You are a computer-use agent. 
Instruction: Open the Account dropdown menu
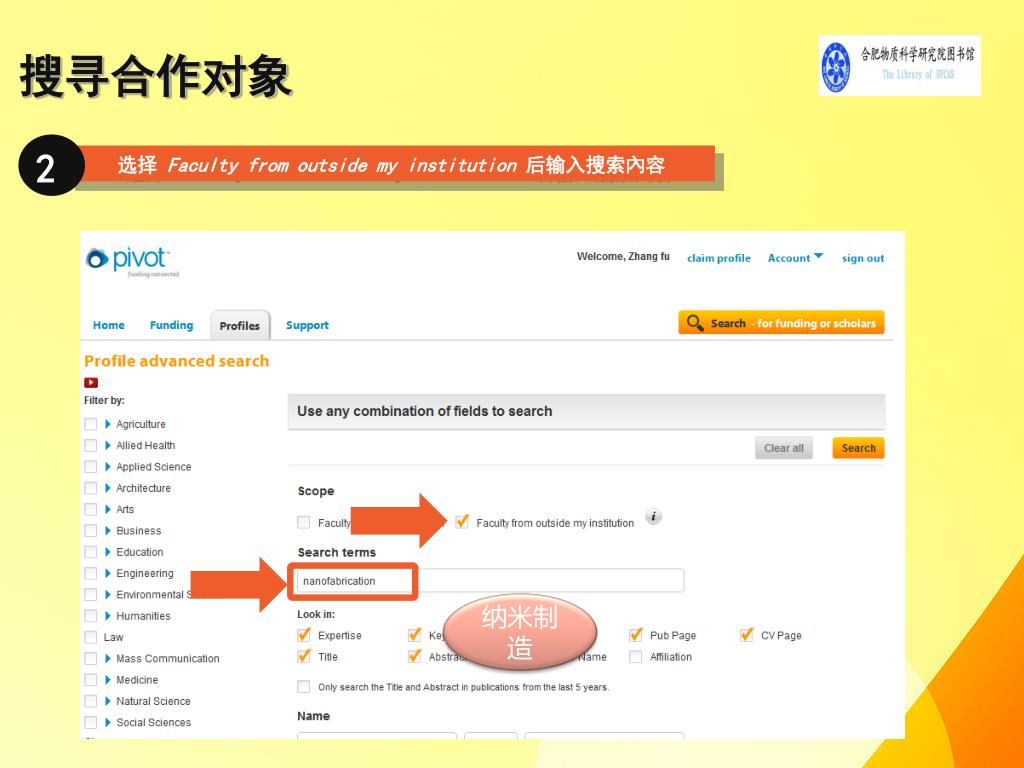pyautogui.click(x=795, y=258)
